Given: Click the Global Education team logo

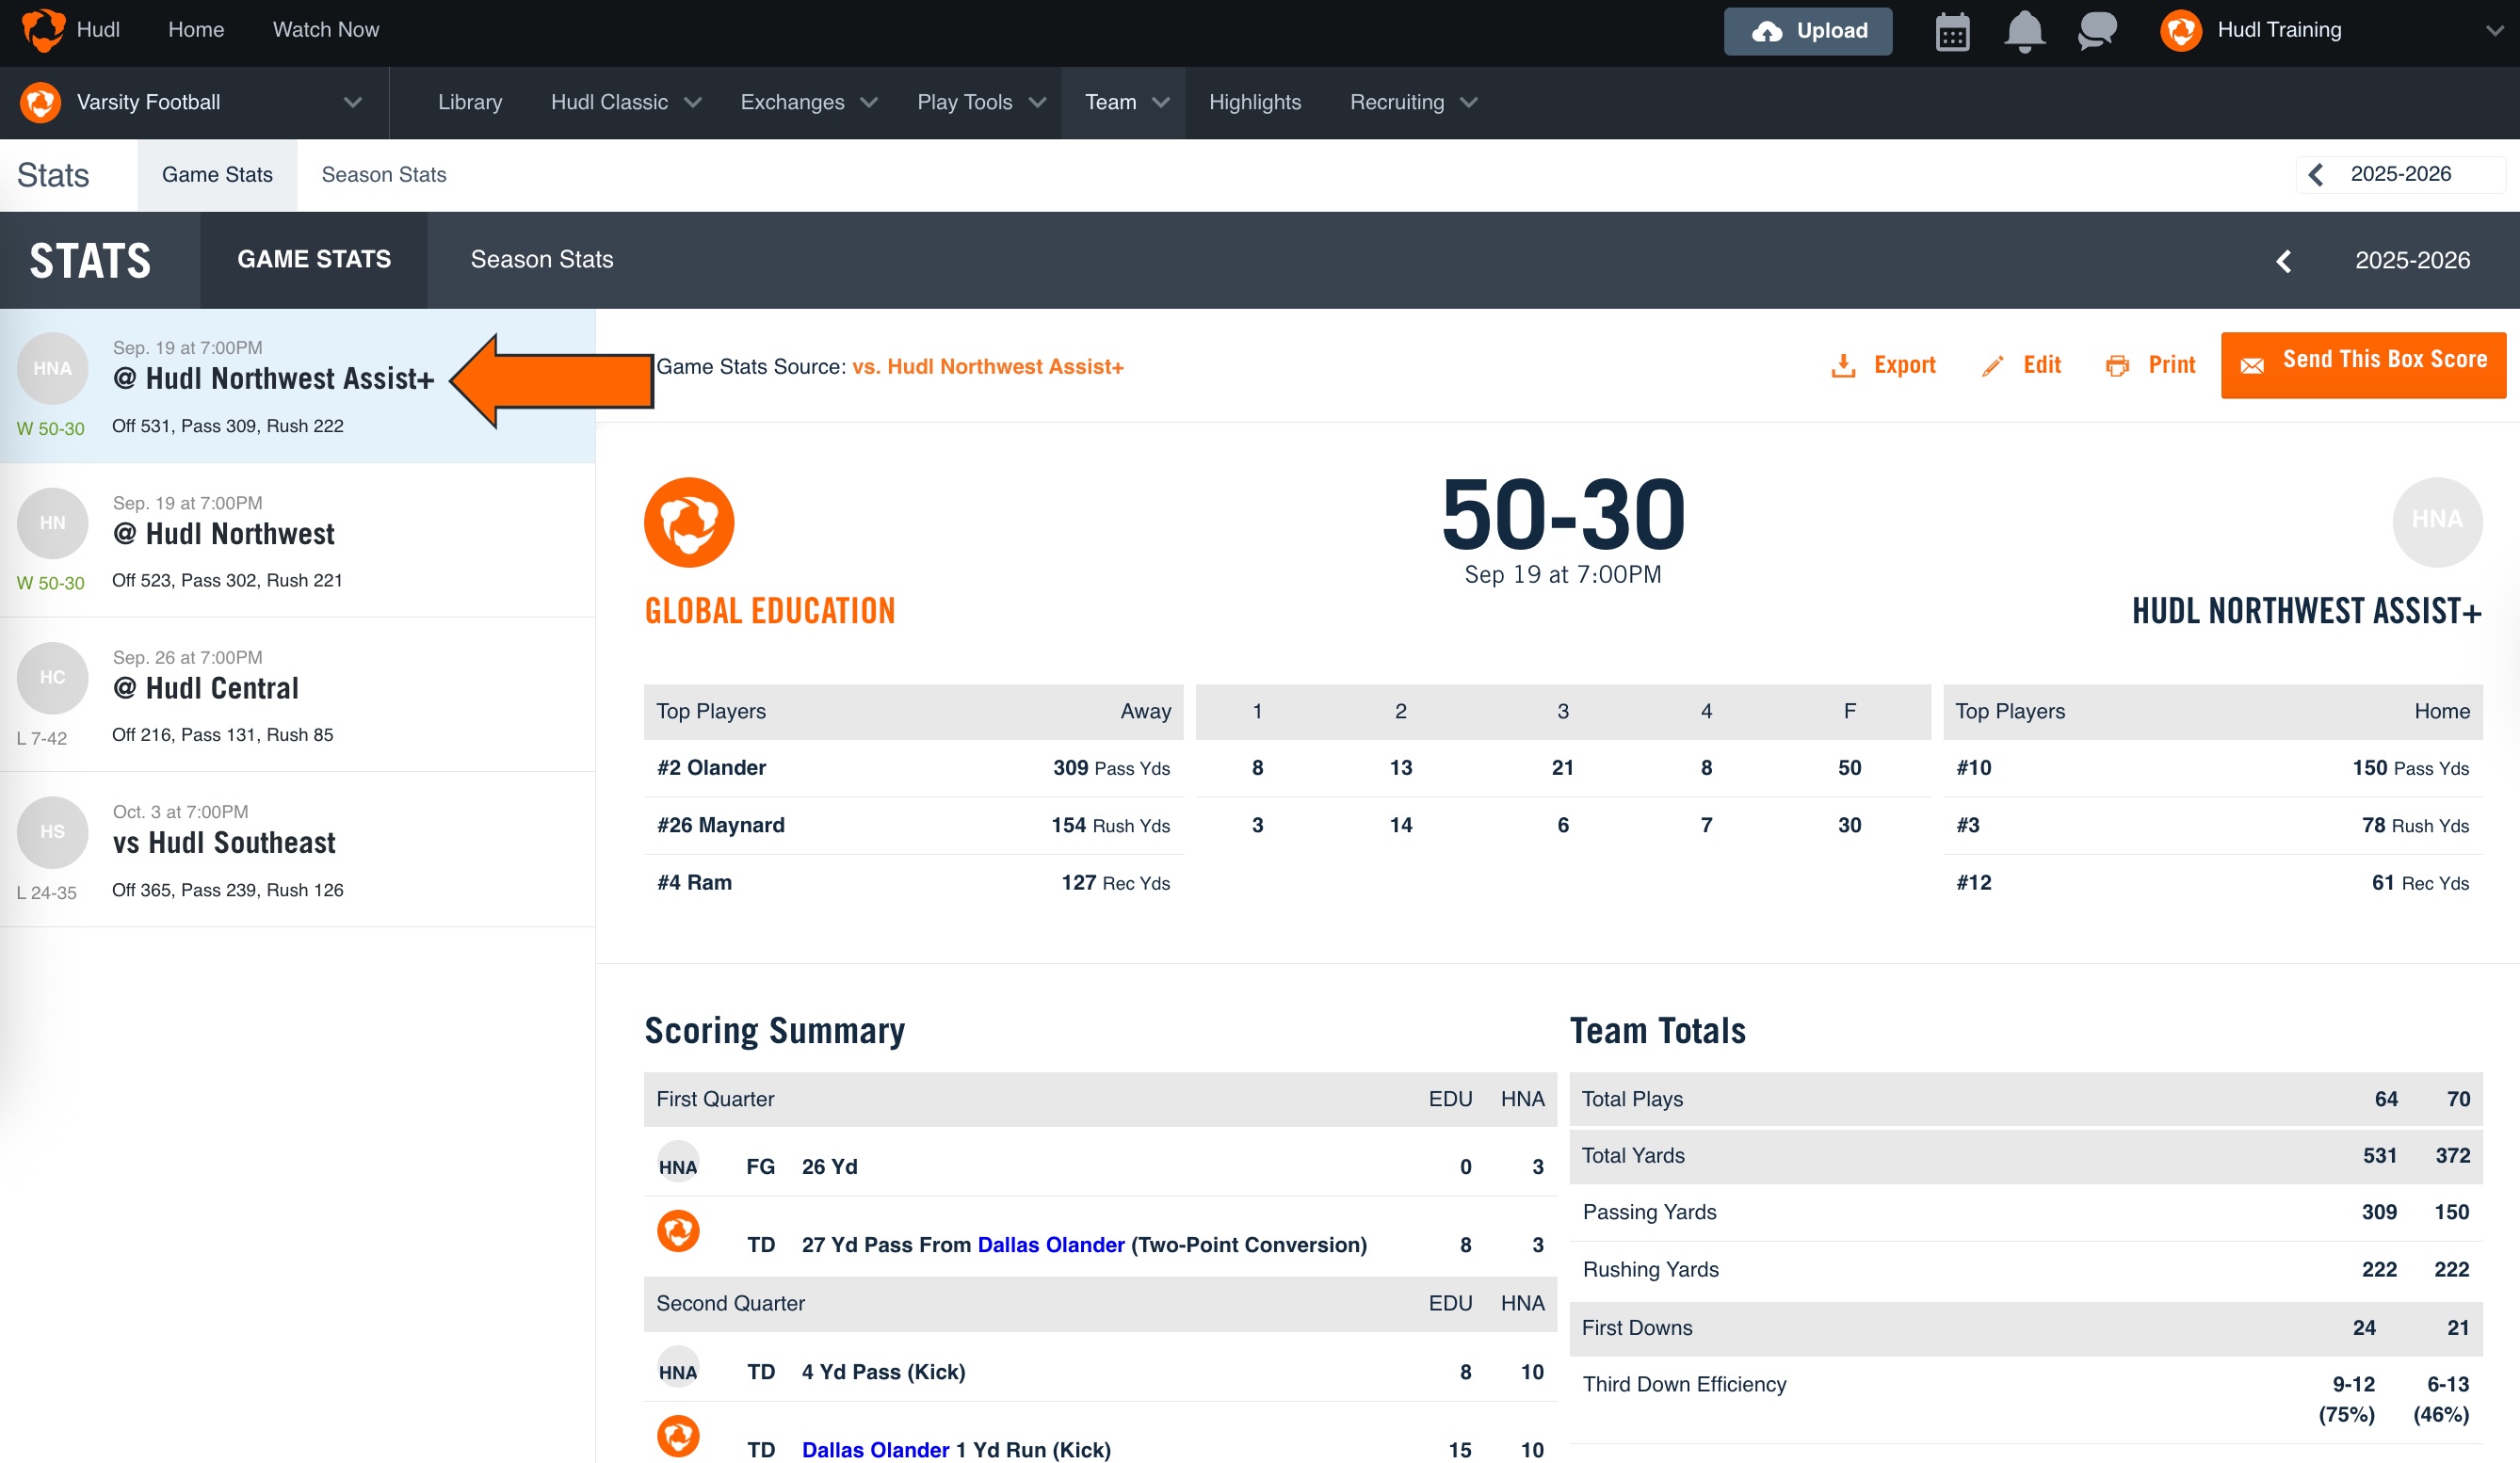Looking at the screenshot, I should (x=688, y=522).
